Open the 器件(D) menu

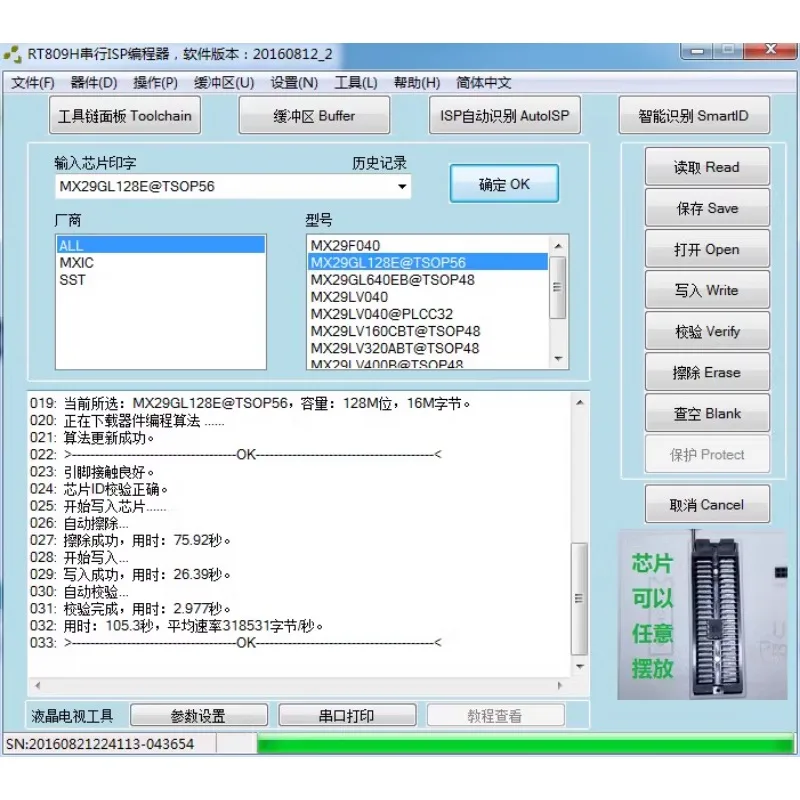(x=94, y=83)
